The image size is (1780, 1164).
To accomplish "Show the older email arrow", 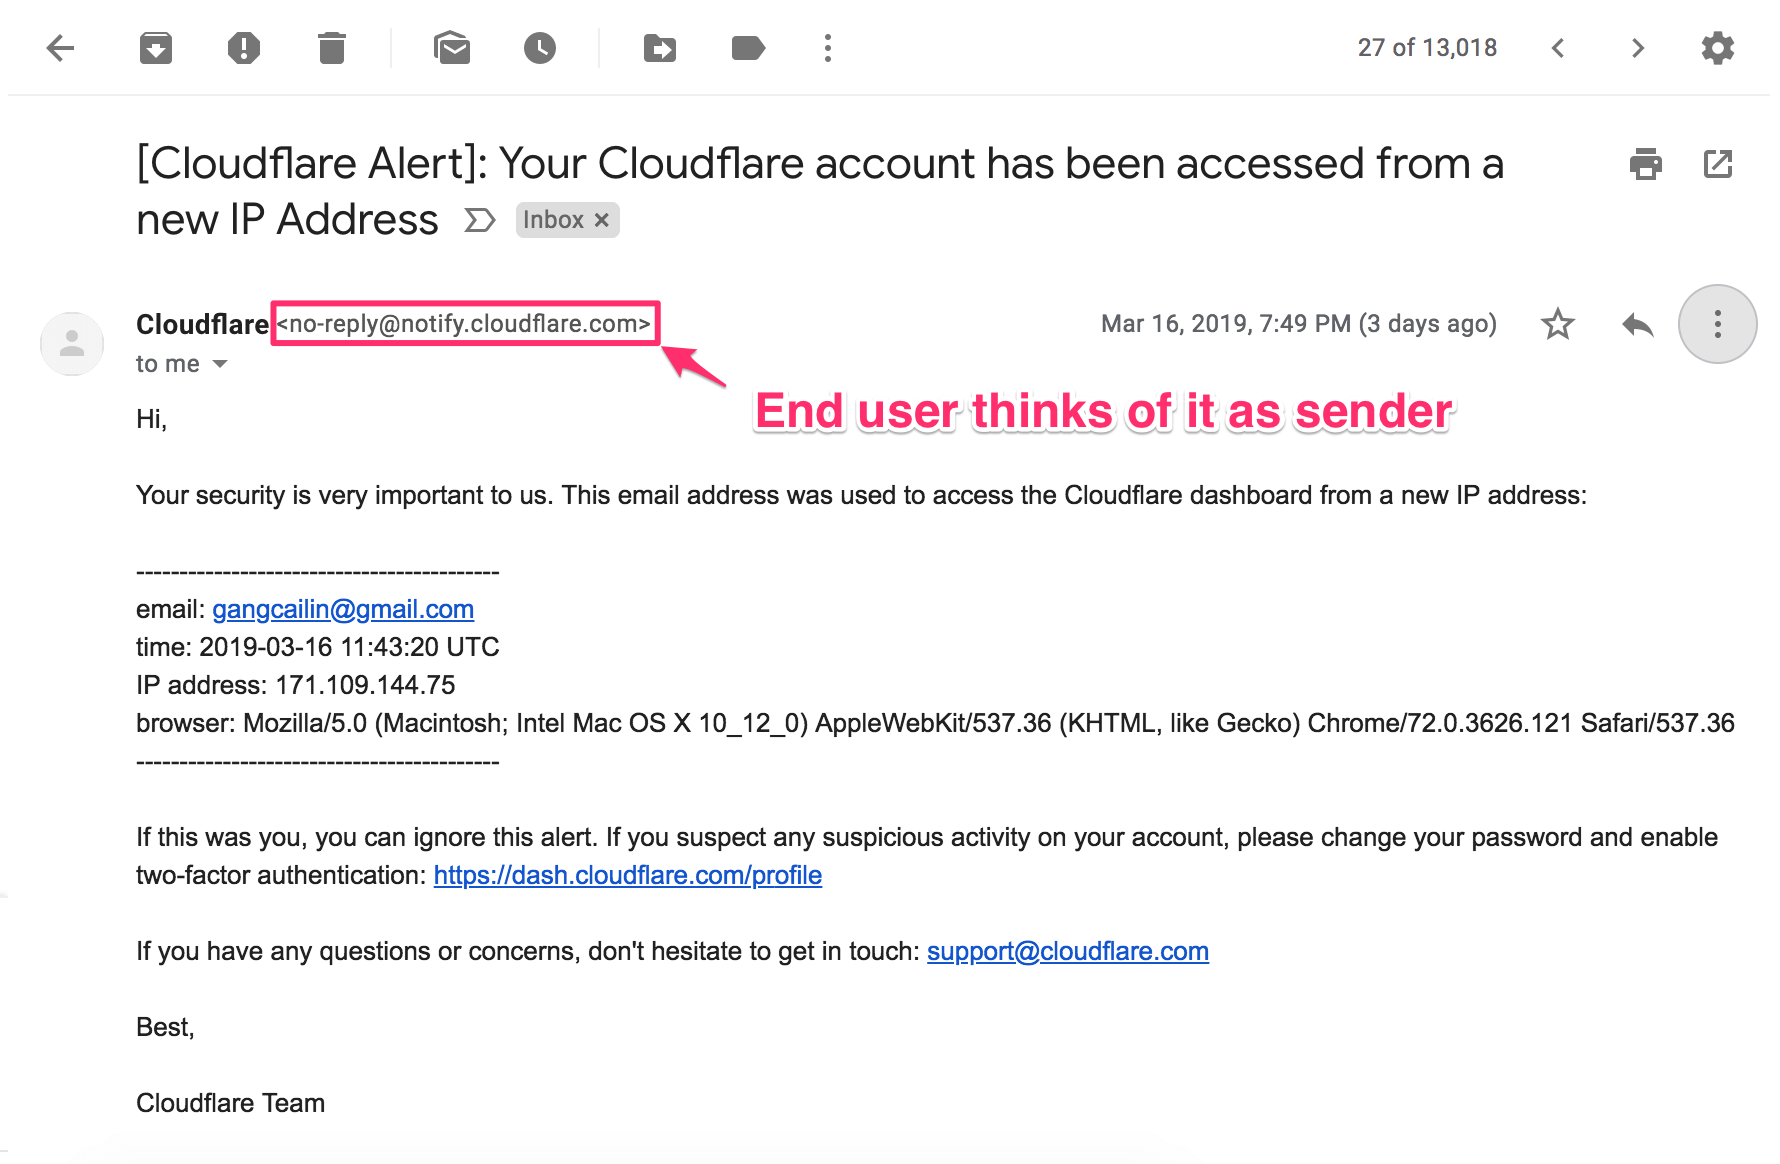I will pos(1638,48).
